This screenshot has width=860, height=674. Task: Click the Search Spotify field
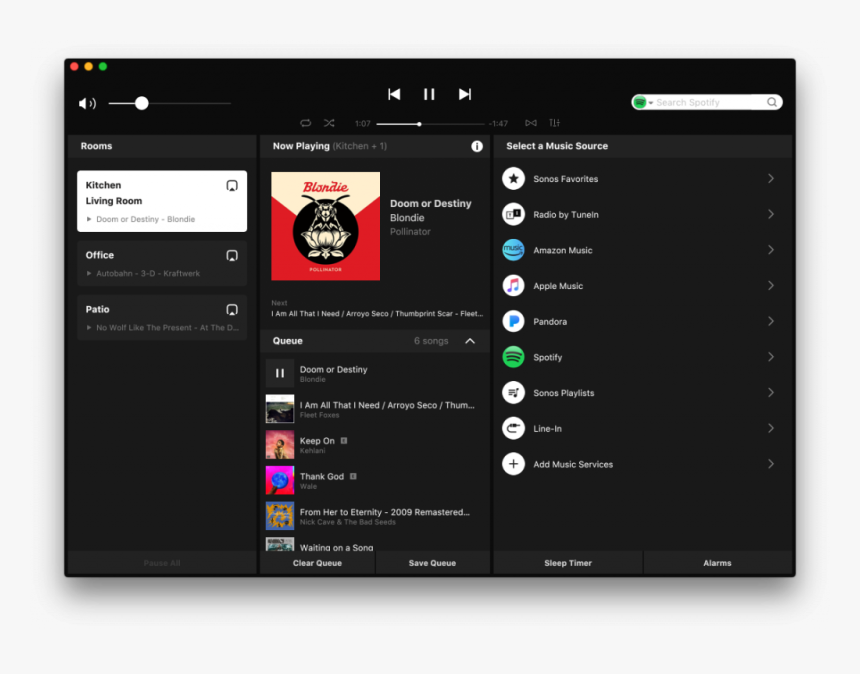706,103
